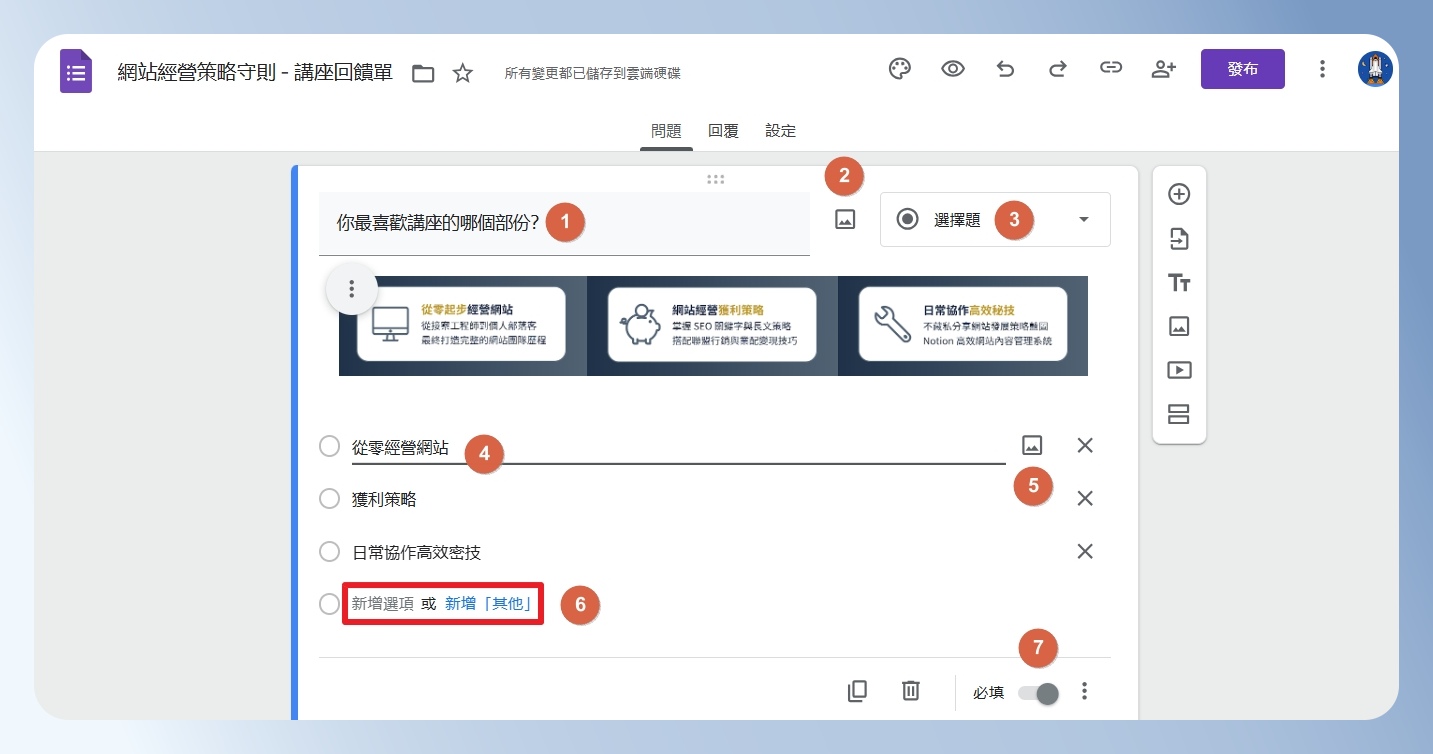Open the theme customization palette icon
Viewport: 1433px width, 754px height.
point(900,69)
